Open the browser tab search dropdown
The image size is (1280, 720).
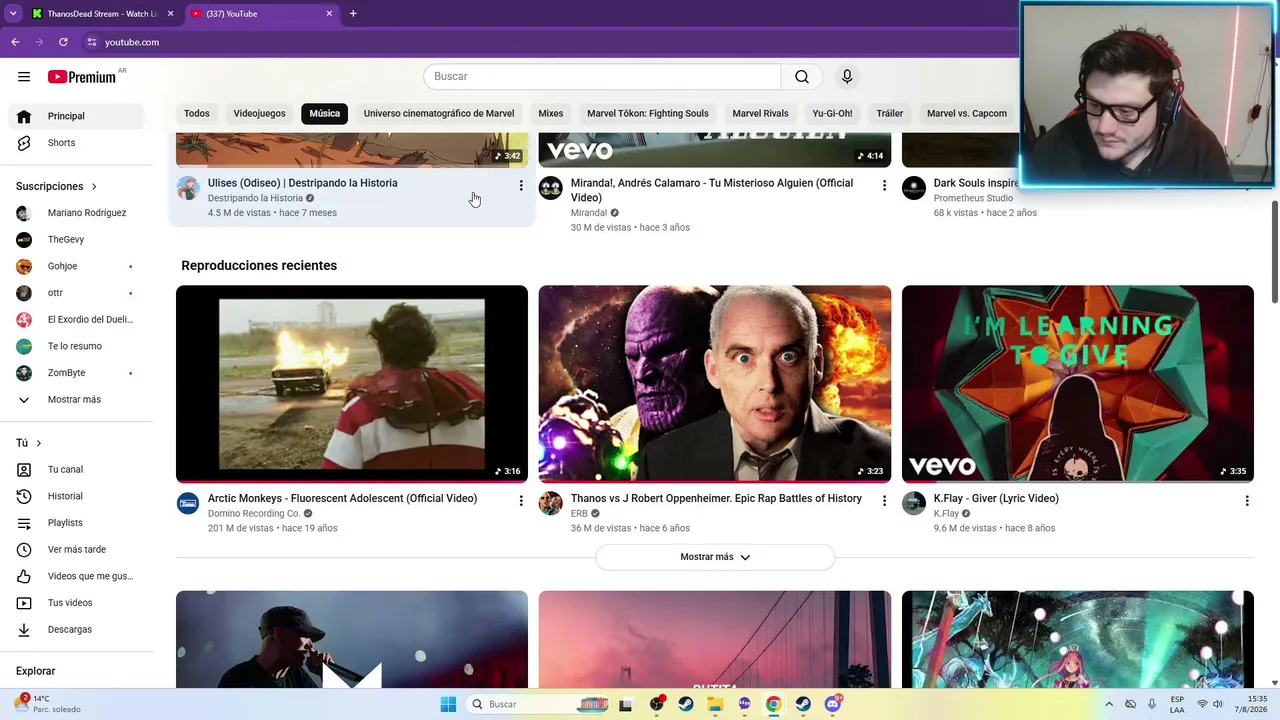coord(13,14)
